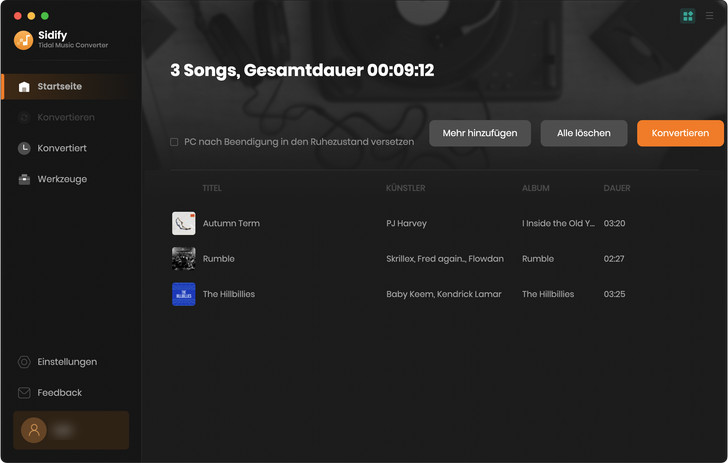
Task: Open the hamburger menu icon
Action: (x=709, y=16)
